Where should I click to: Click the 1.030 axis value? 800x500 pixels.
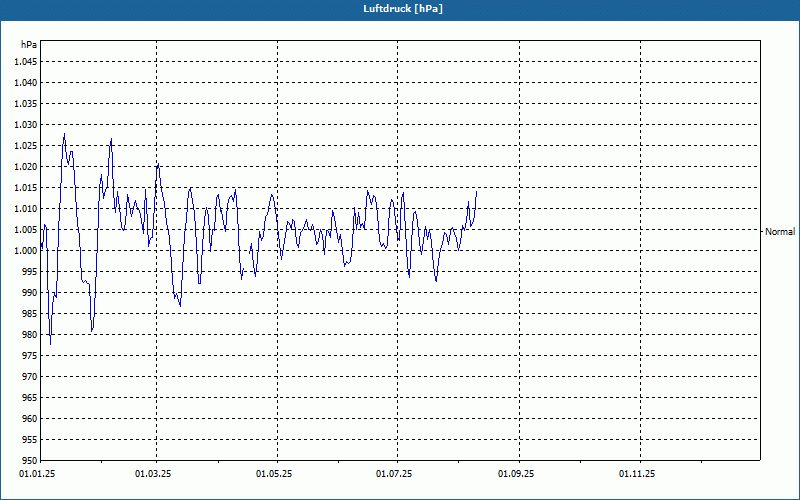(26, 124)
